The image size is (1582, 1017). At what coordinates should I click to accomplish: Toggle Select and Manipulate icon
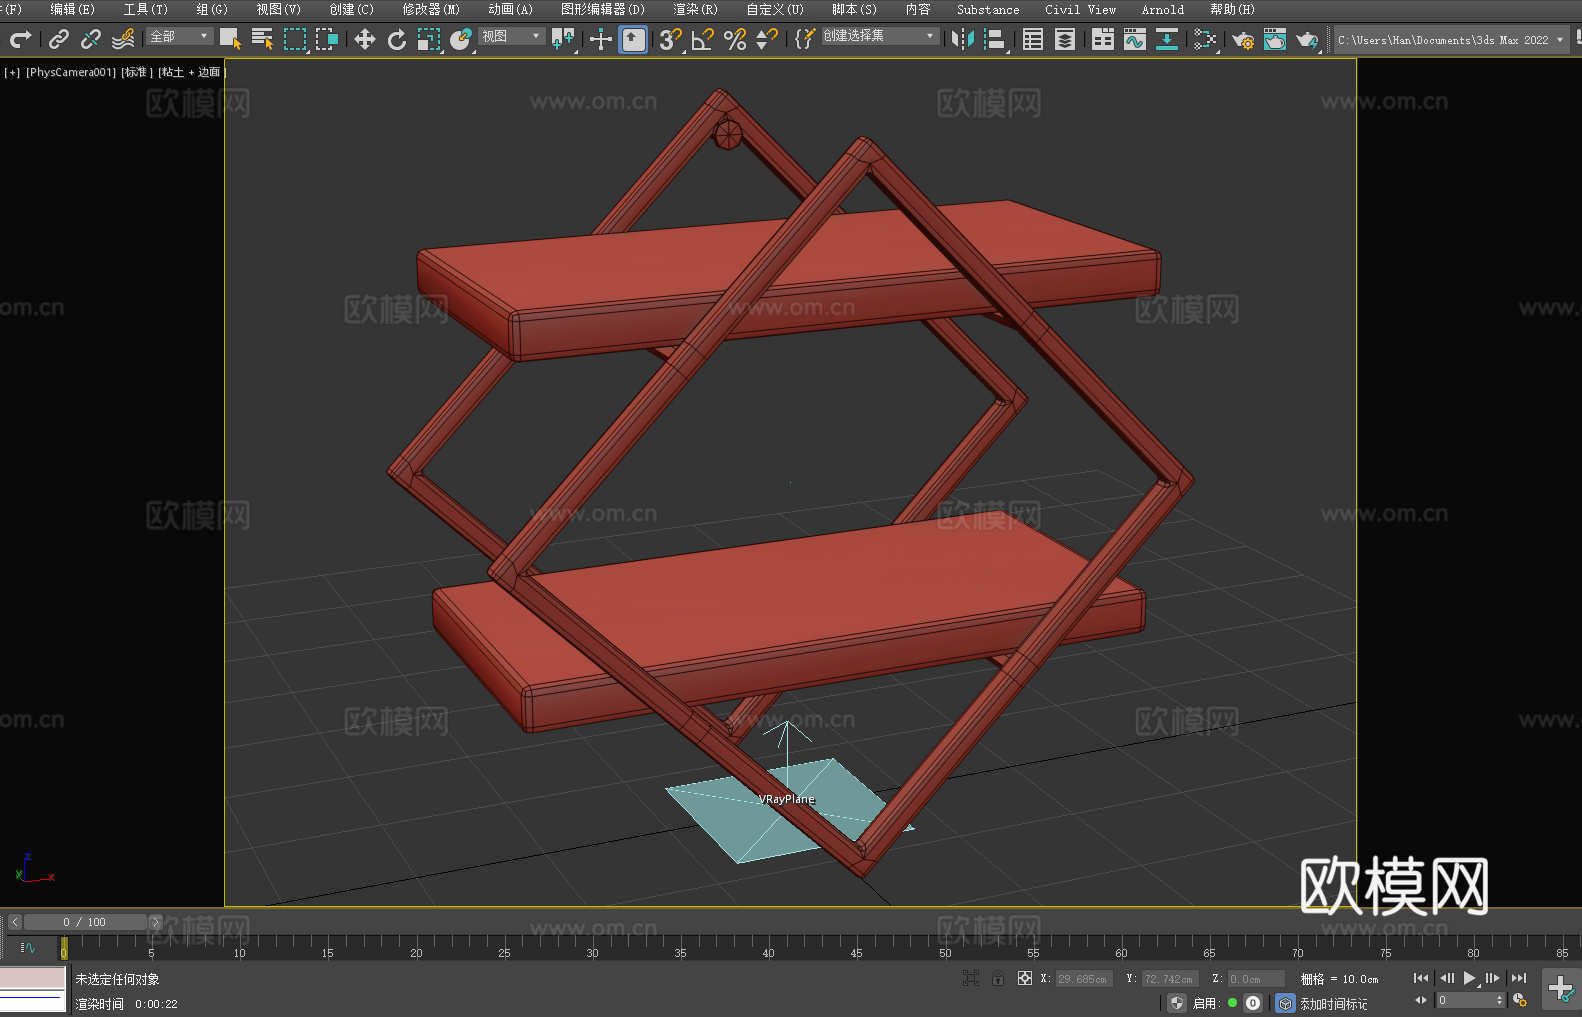tap(601, 40)
